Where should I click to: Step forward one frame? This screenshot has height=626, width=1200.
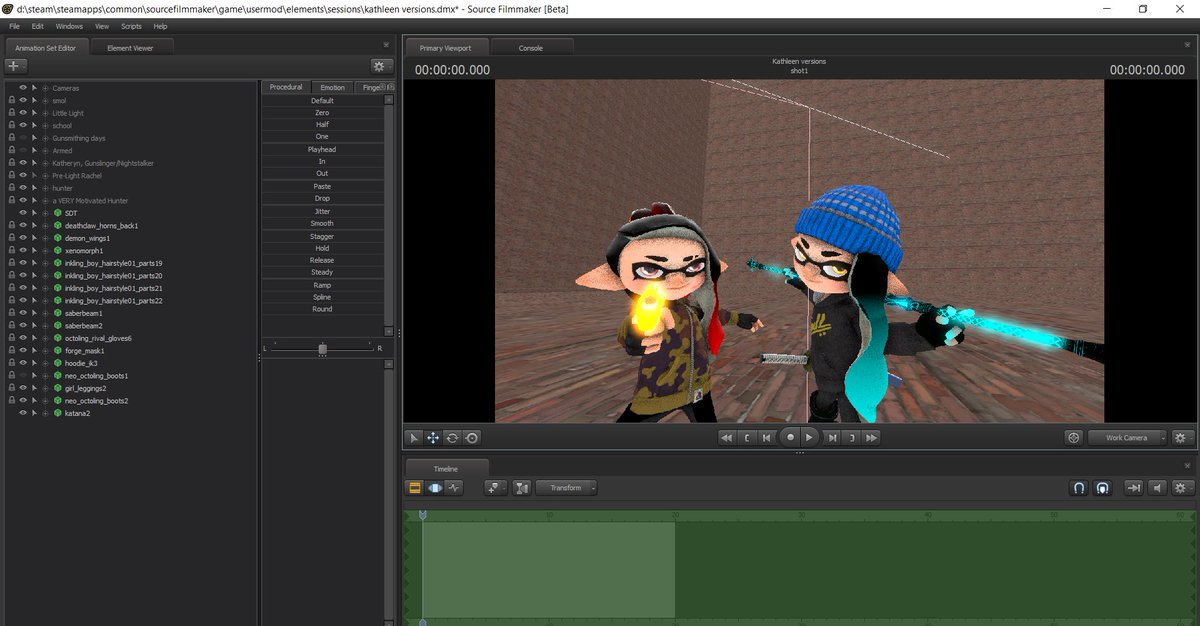832,437
